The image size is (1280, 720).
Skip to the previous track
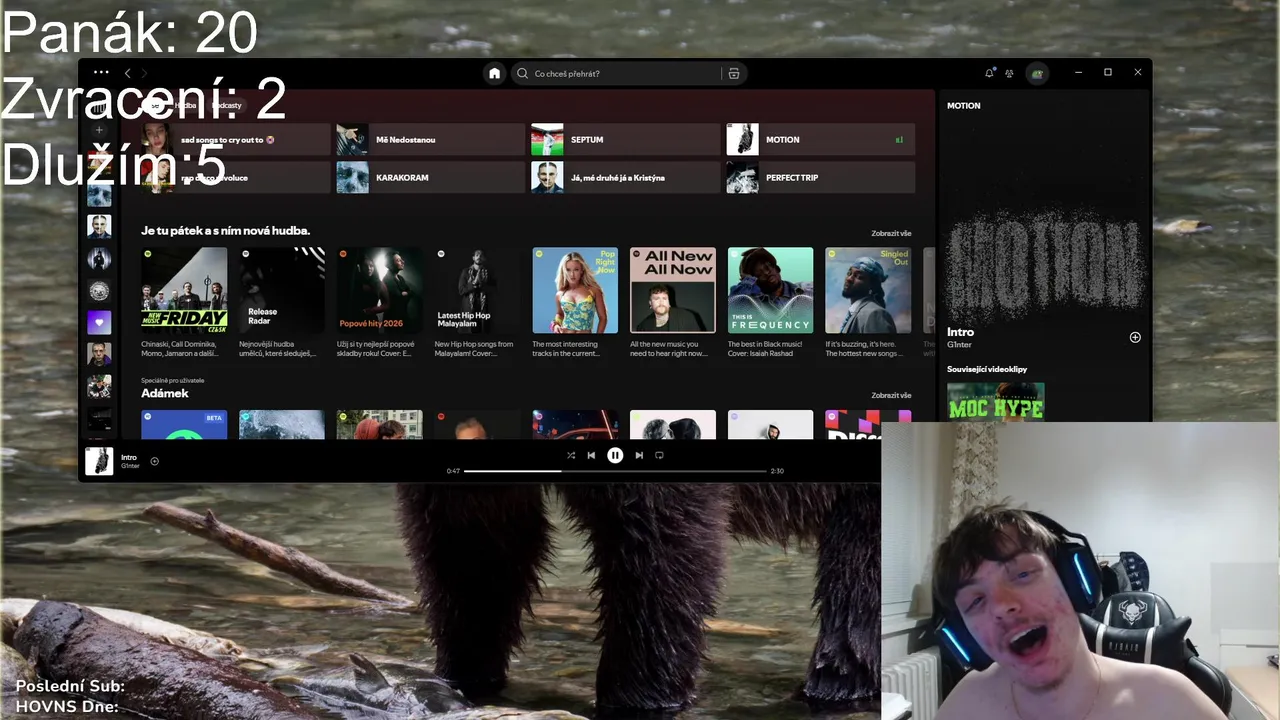[x=591, y=455]
